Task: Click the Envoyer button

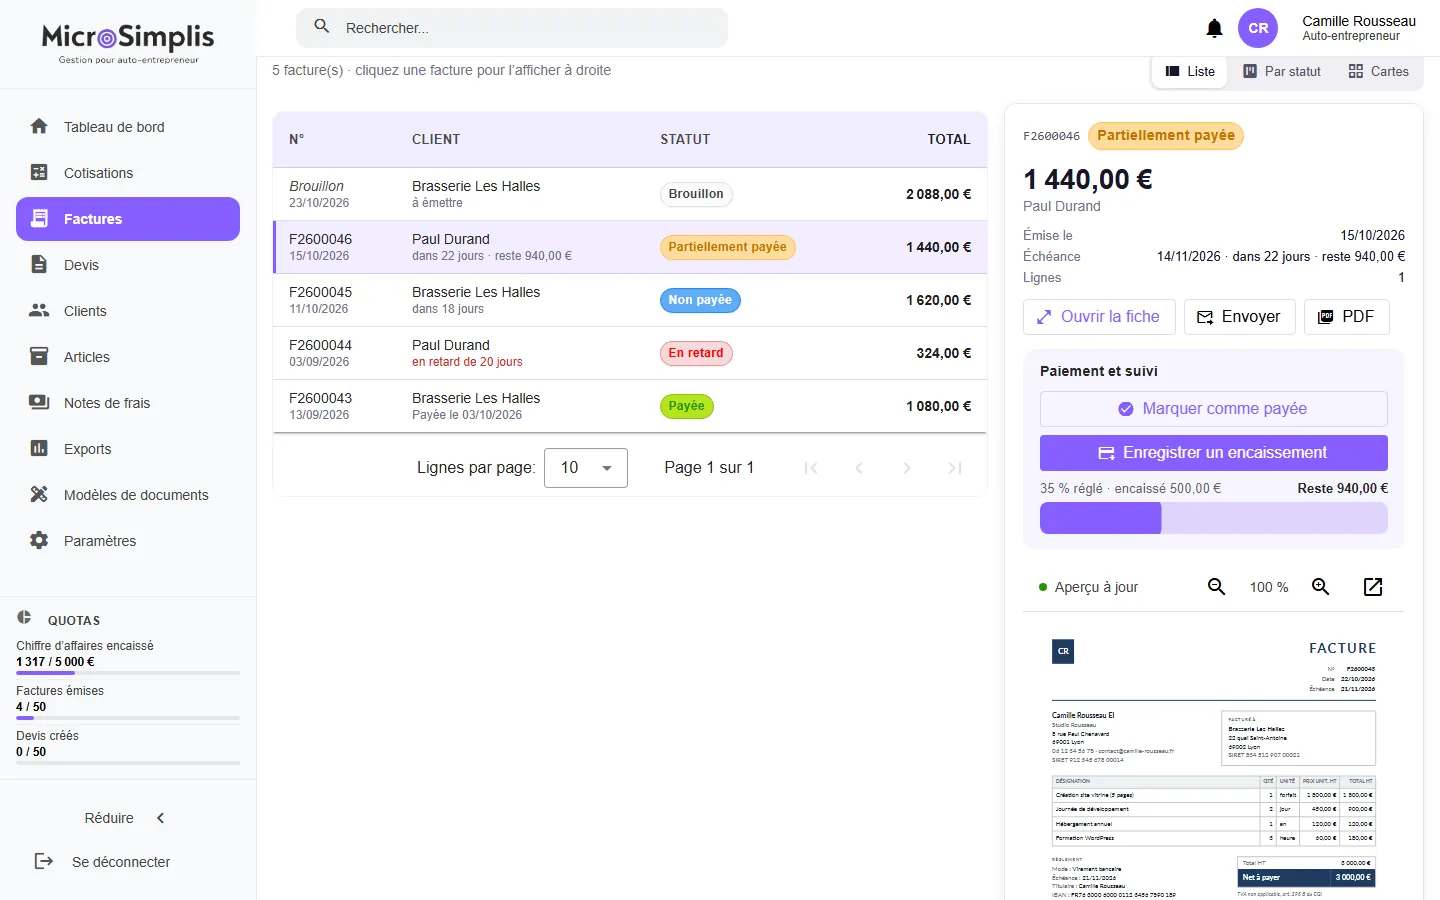Action: click(x=1240, y=317)
